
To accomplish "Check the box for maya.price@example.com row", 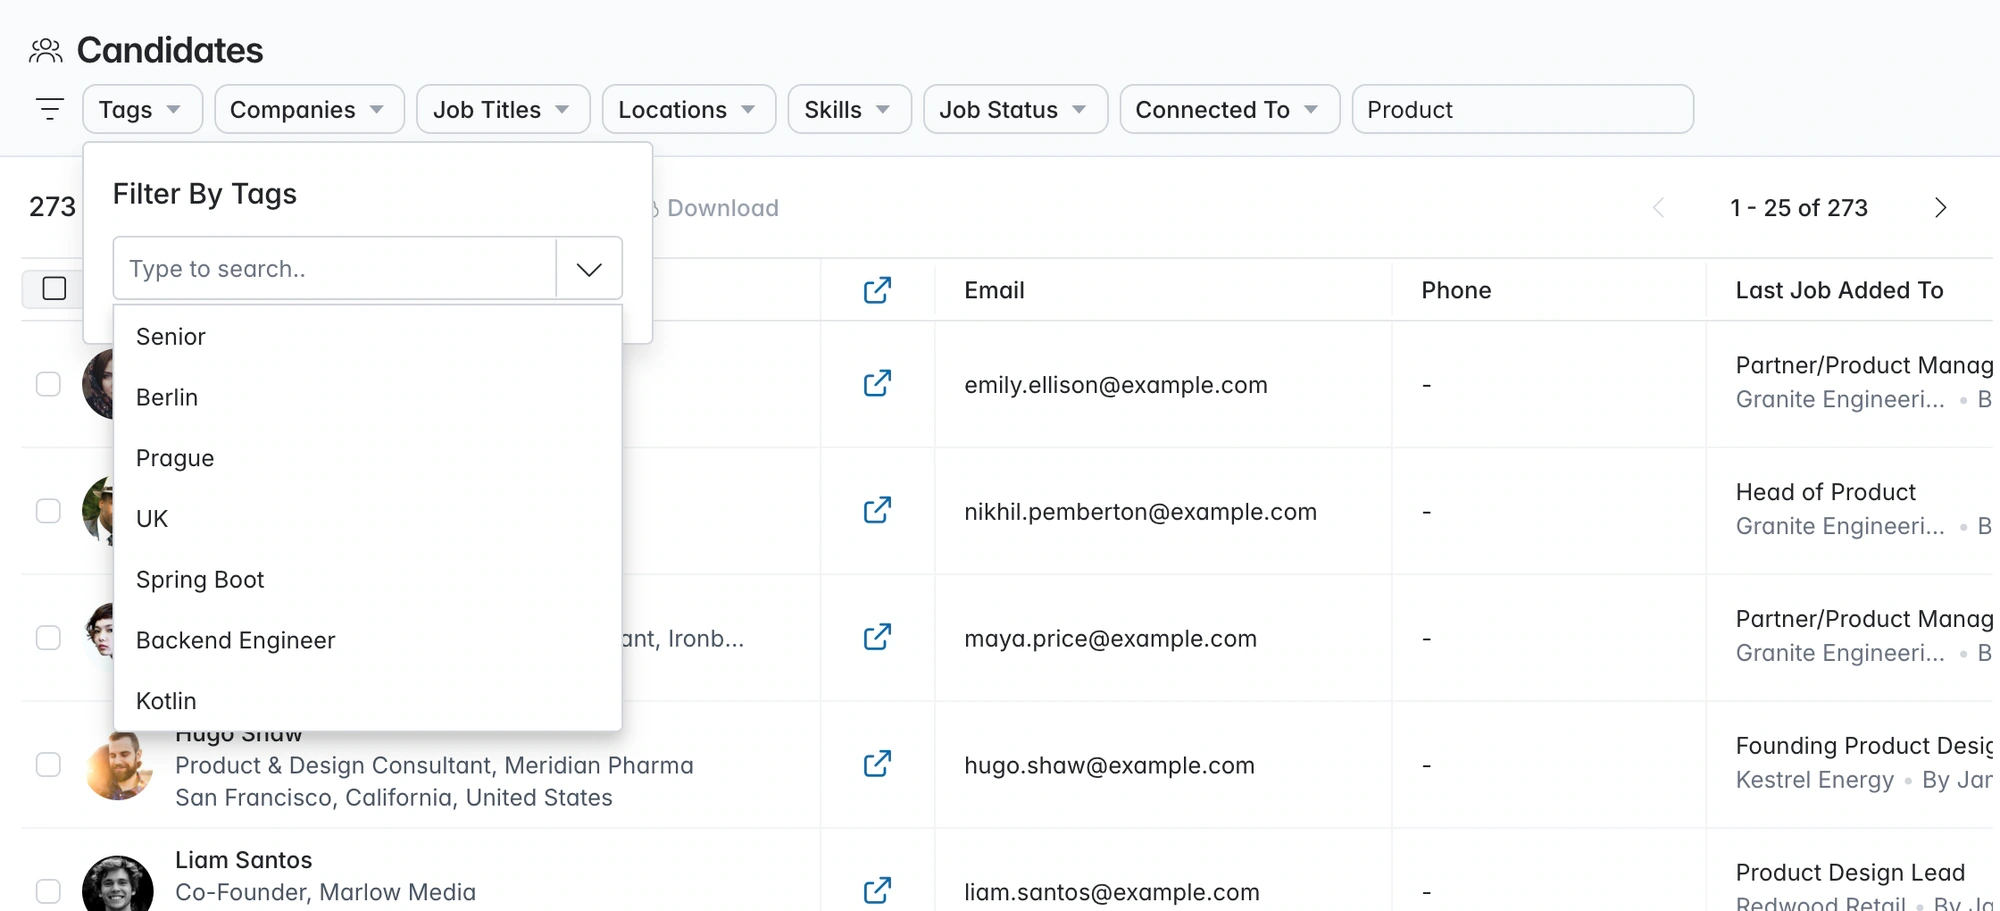I will tap(48, 638).
